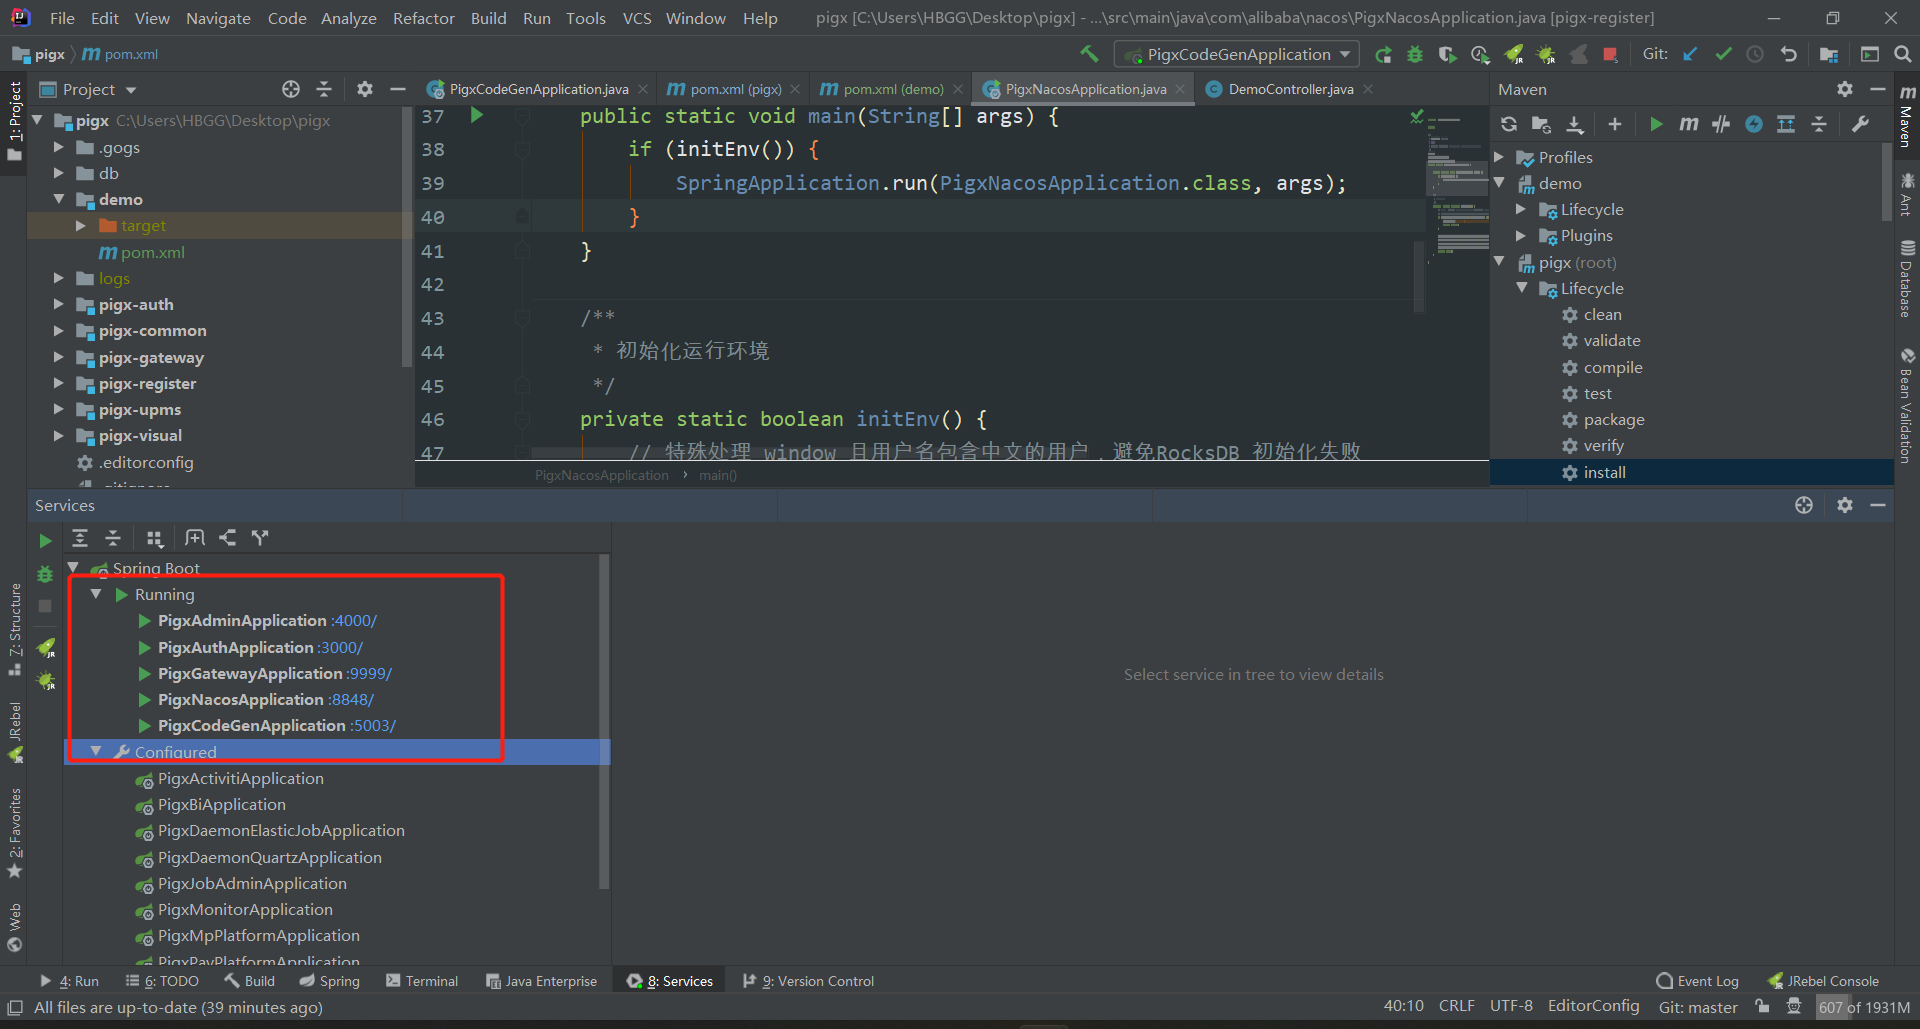Image resolution: width=1920 pixels, height=1029 pixels.
Task: Switch to PigxCodeGenApplication.java editor tab
Action: (x=537, y=89)
